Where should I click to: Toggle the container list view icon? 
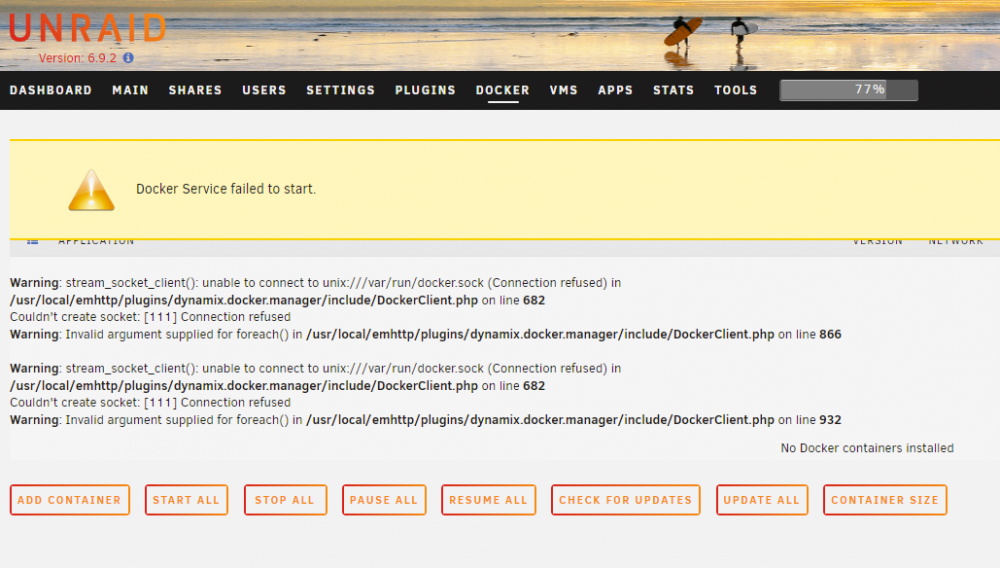click(33, 241)
